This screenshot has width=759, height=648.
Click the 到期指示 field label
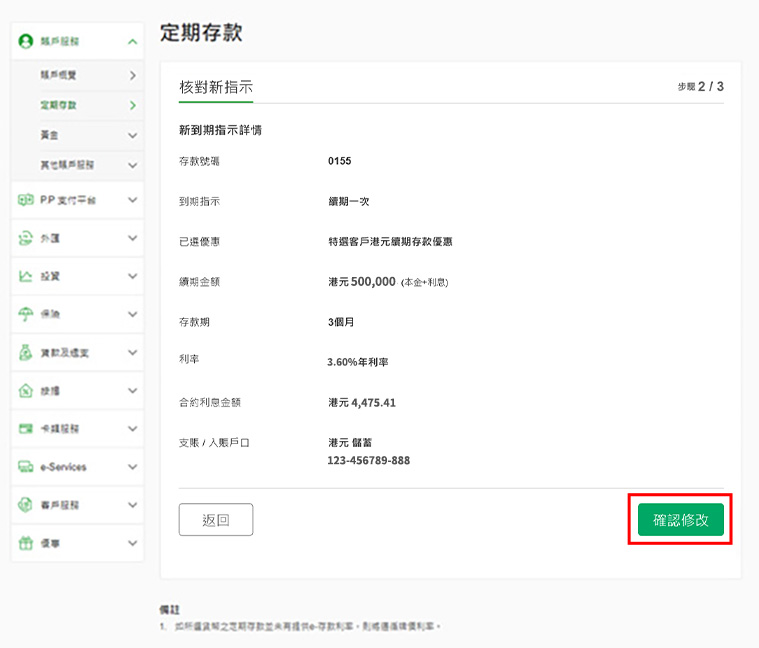(x=199, y=201)
